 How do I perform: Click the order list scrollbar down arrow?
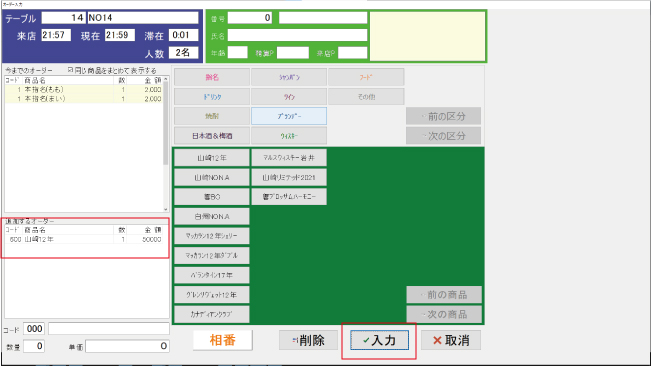[166, 210]
